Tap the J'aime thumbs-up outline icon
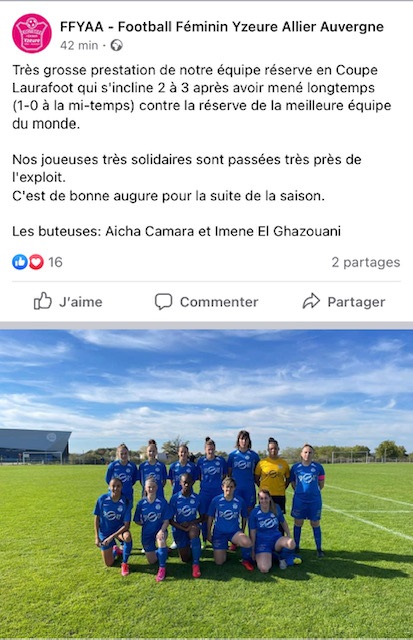The width and height of the screenshot is (413, 640). click(42, 301)
